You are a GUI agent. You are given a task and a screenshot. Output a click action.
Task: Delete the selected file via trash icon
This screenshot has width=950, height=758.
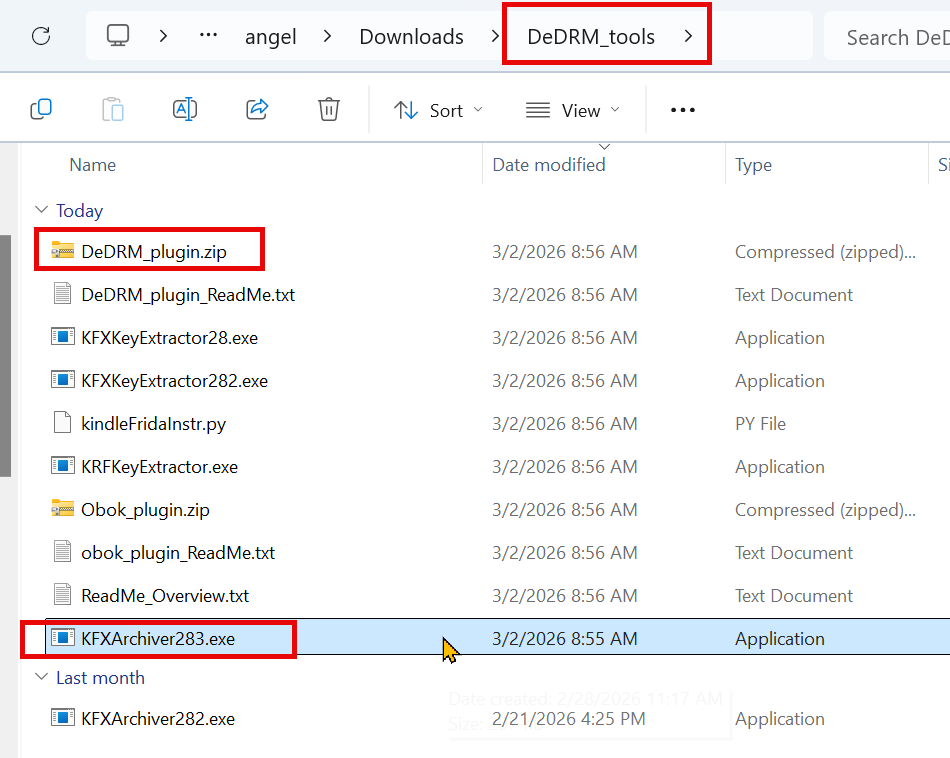pyautogui.click(x=329, y=110)
